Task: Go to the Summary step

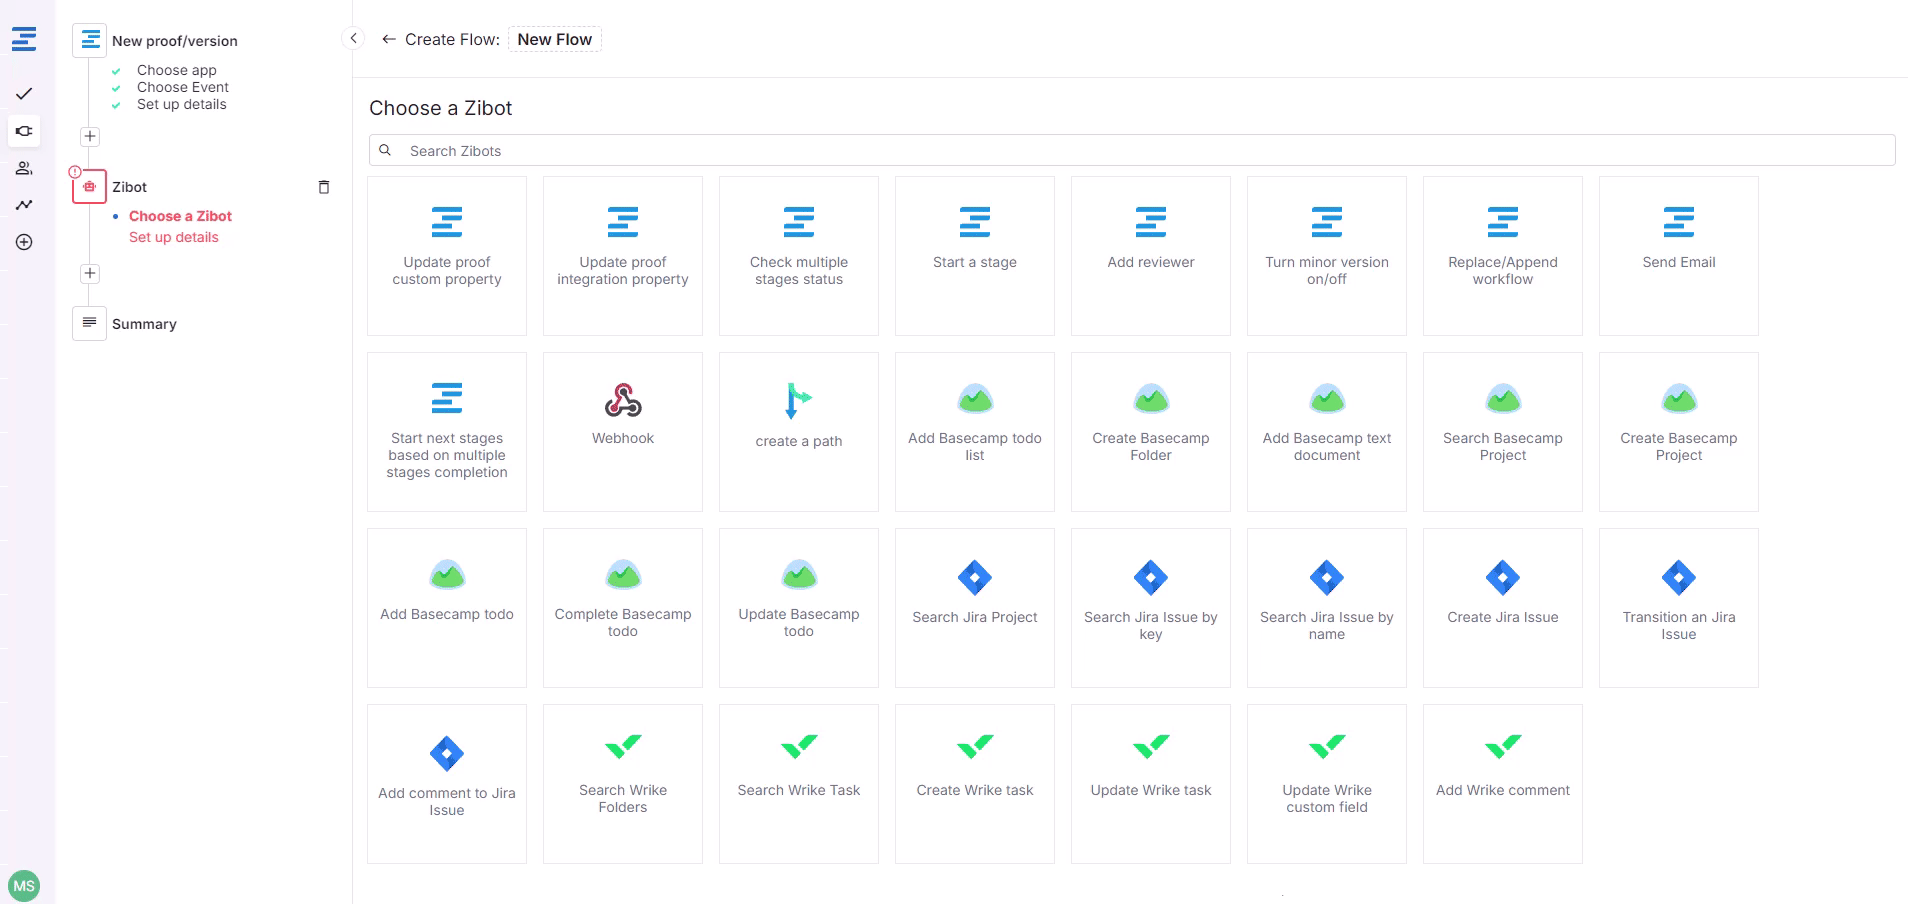Action: coord(144,324)
